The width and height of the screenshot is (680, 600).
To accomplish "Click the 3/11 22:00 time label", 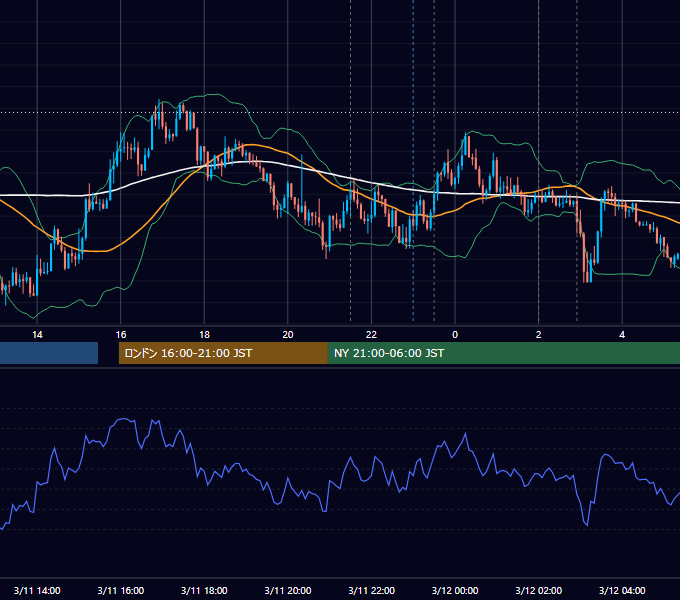I will (x=371, y=590).
